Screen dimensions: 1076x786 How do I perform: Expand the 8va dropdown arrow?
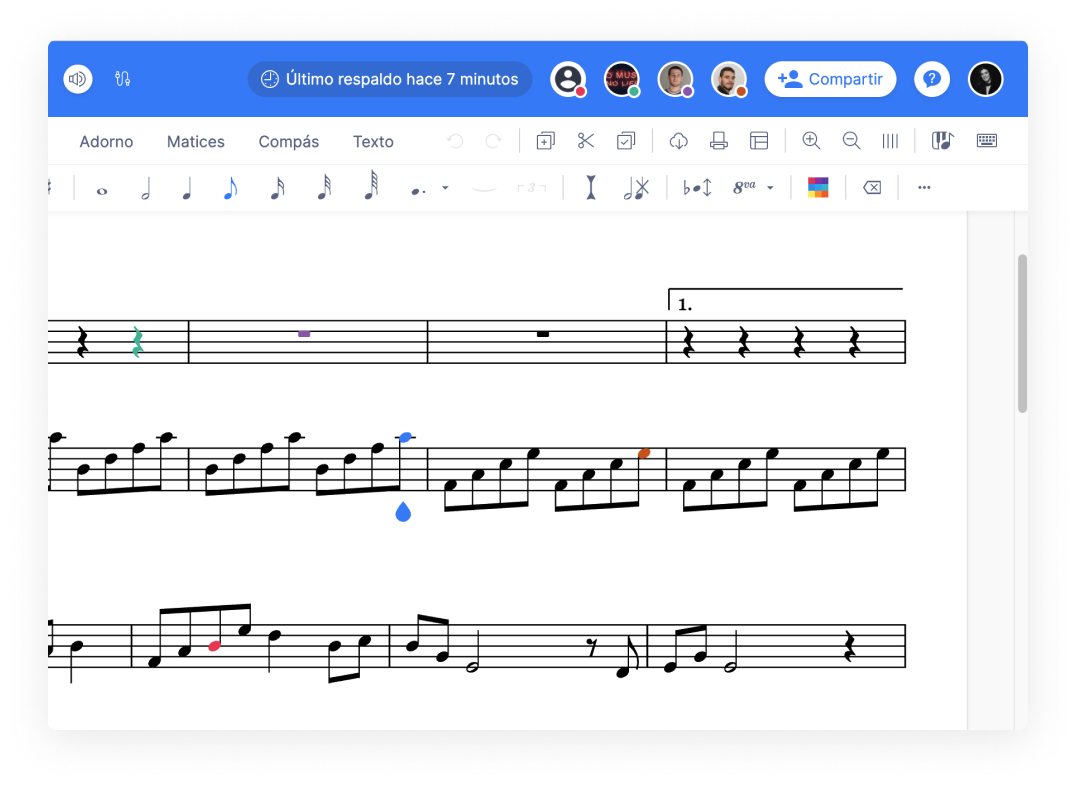771,187
